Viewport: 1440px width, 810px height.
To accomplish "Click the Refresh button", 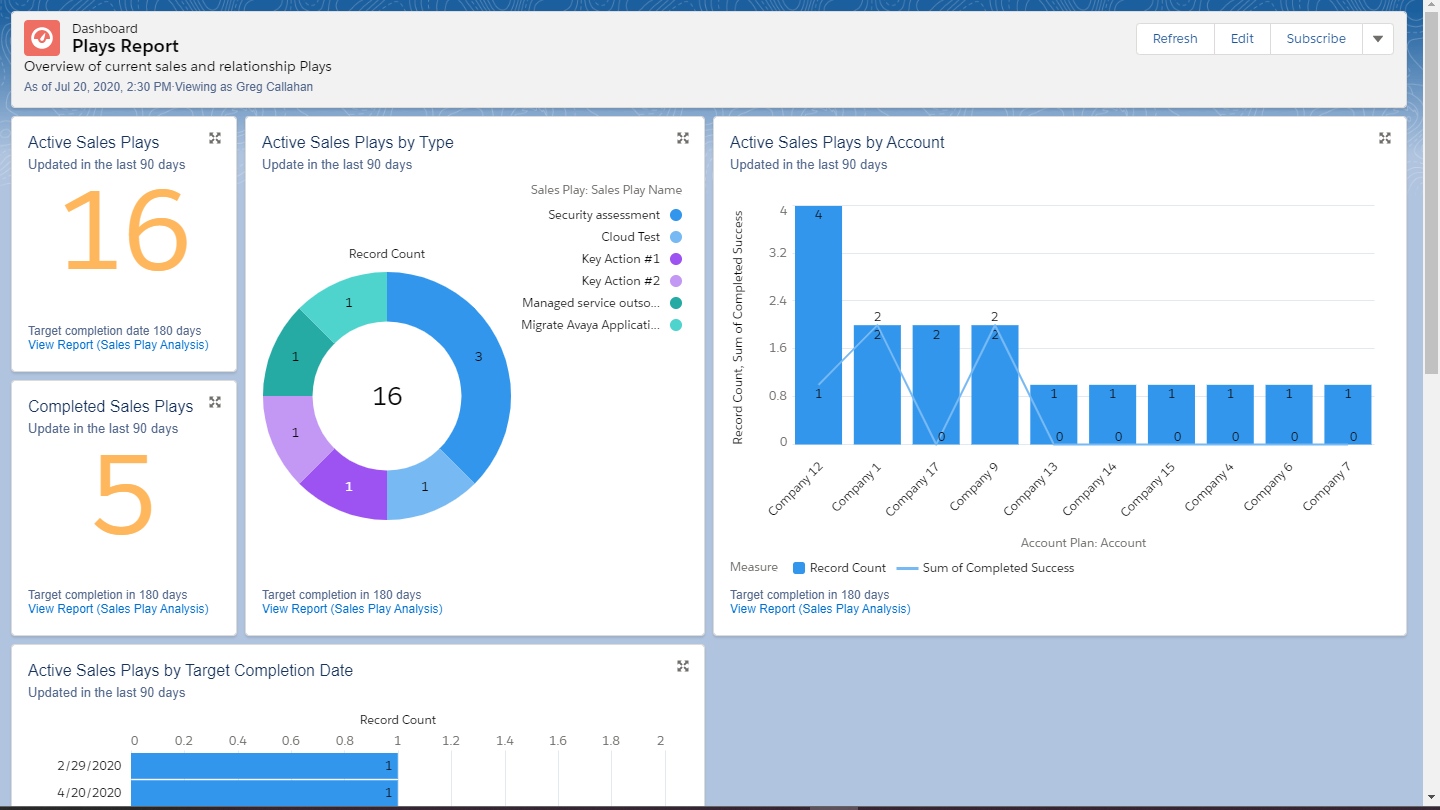I will 1174,39.
